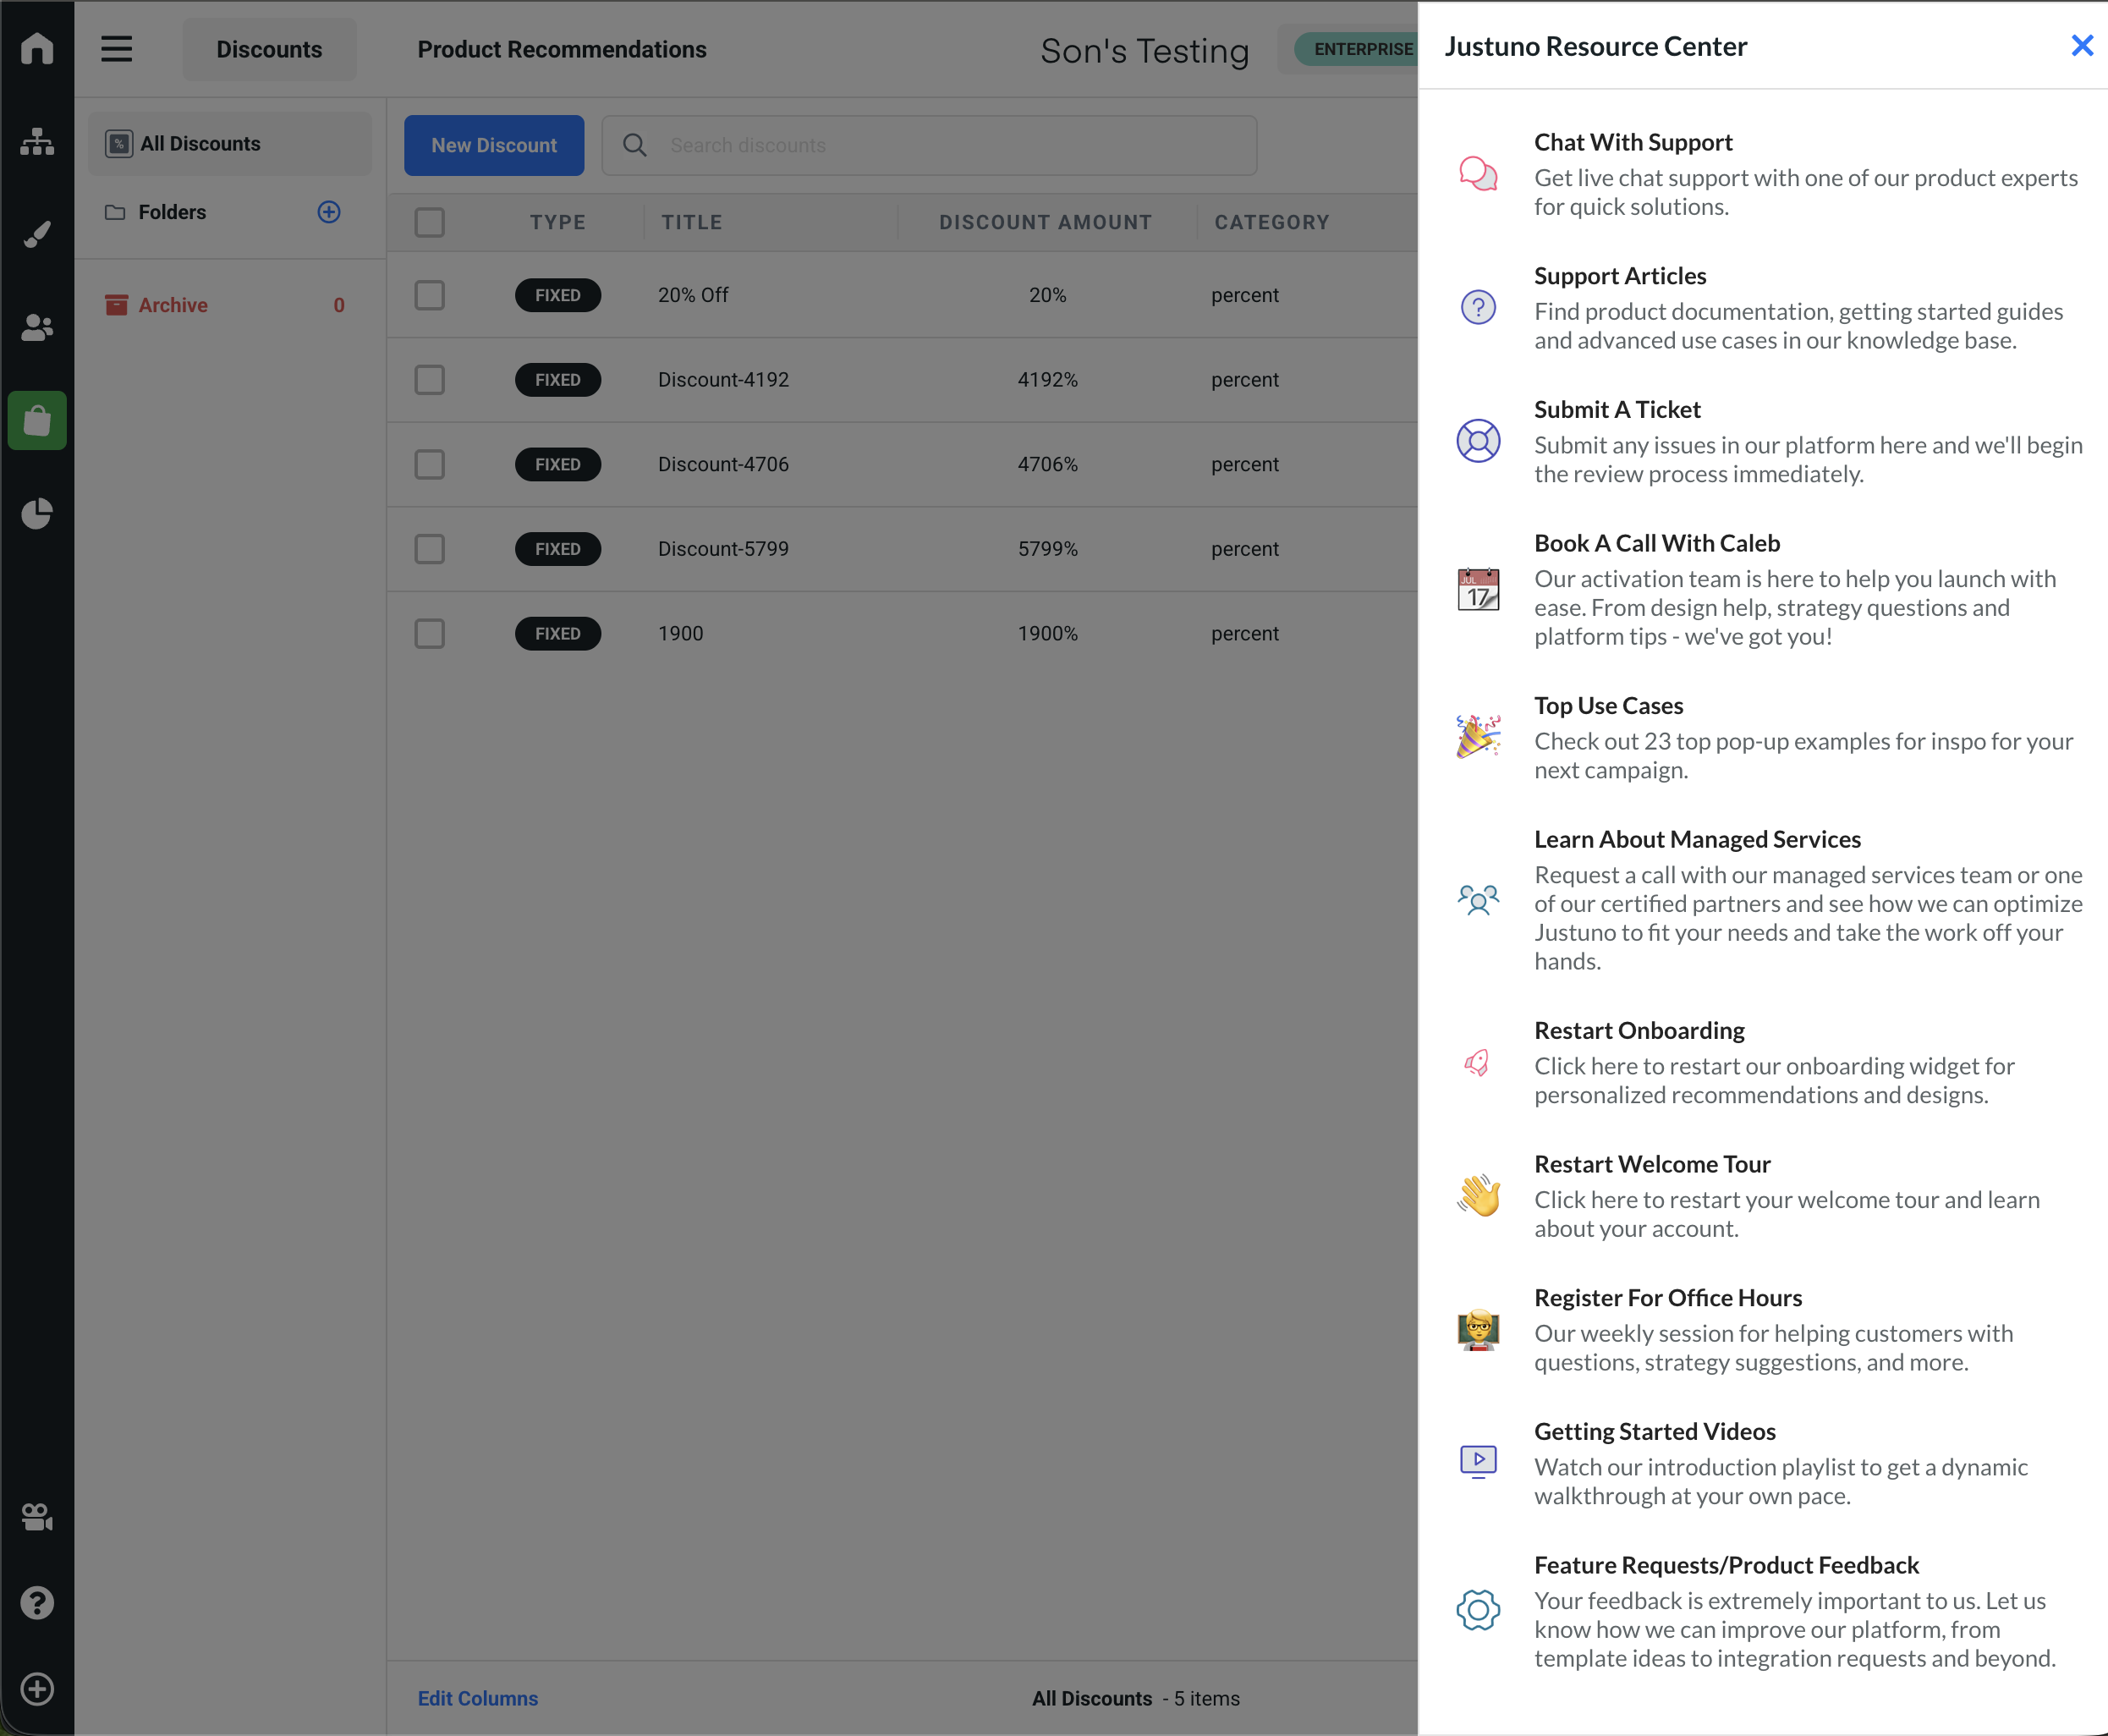Click the 4706% discount amount cell
Screen dimensions: 2108x1736
tap(1048, 464)
